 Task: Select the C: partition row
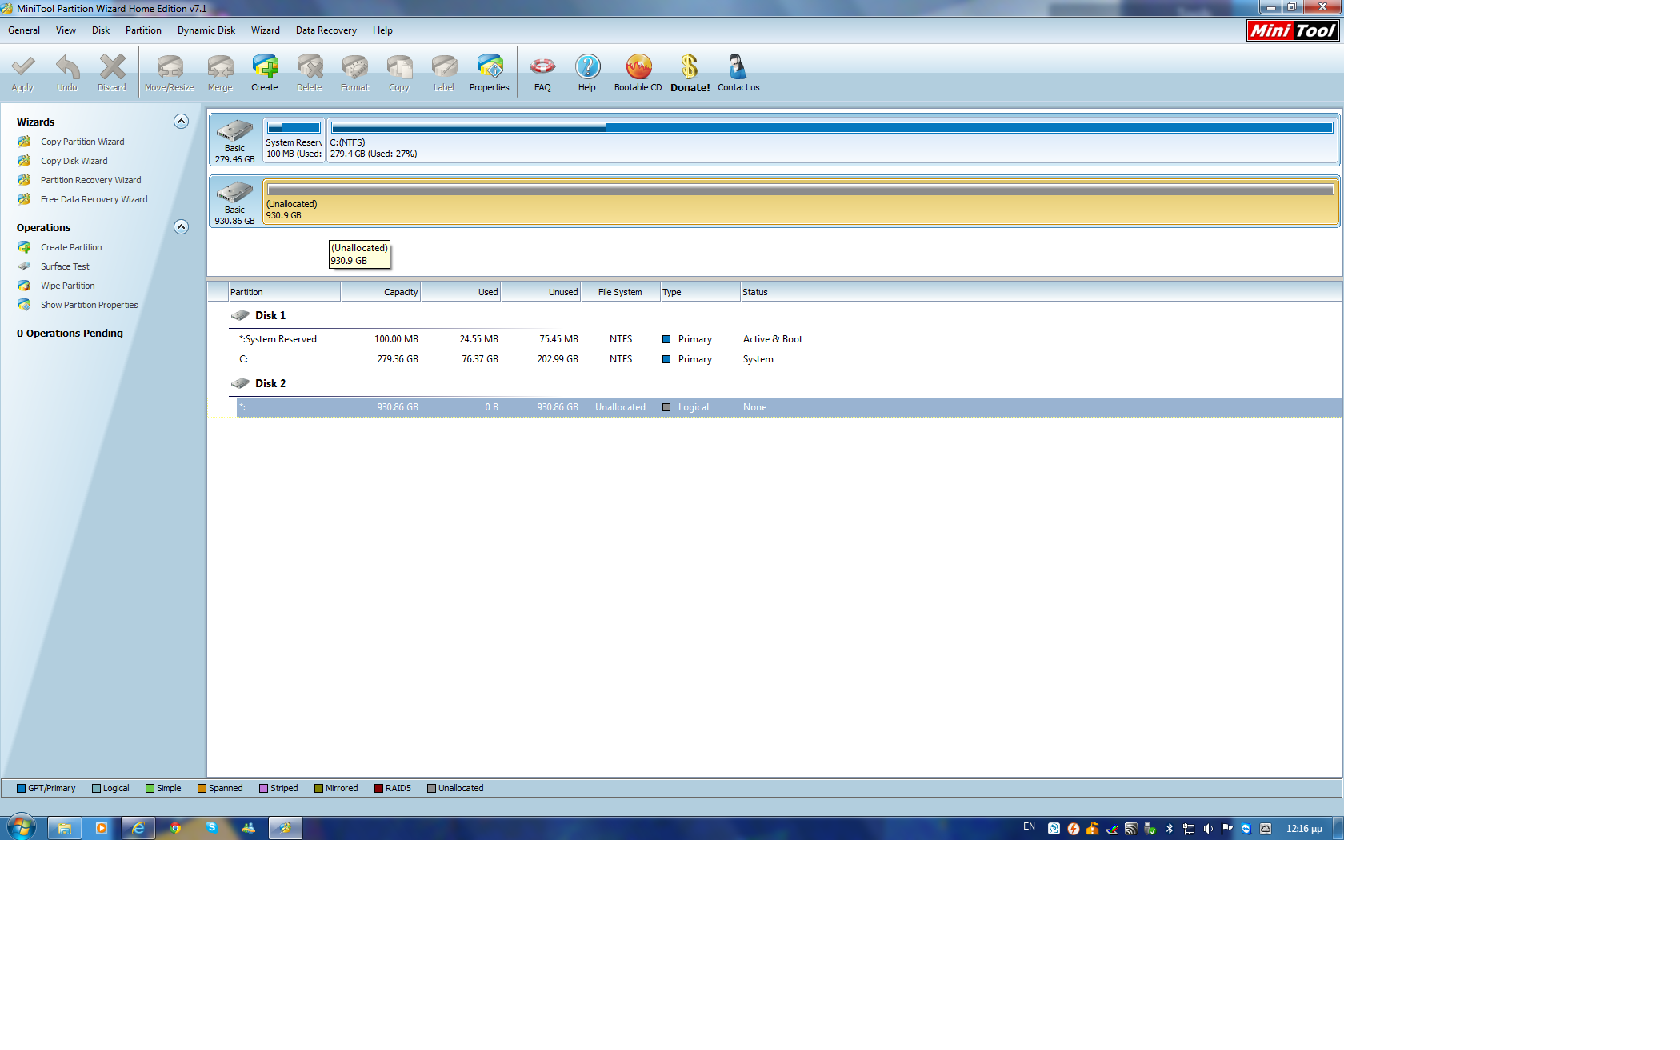pyautogui.click(x=789, y=359)
